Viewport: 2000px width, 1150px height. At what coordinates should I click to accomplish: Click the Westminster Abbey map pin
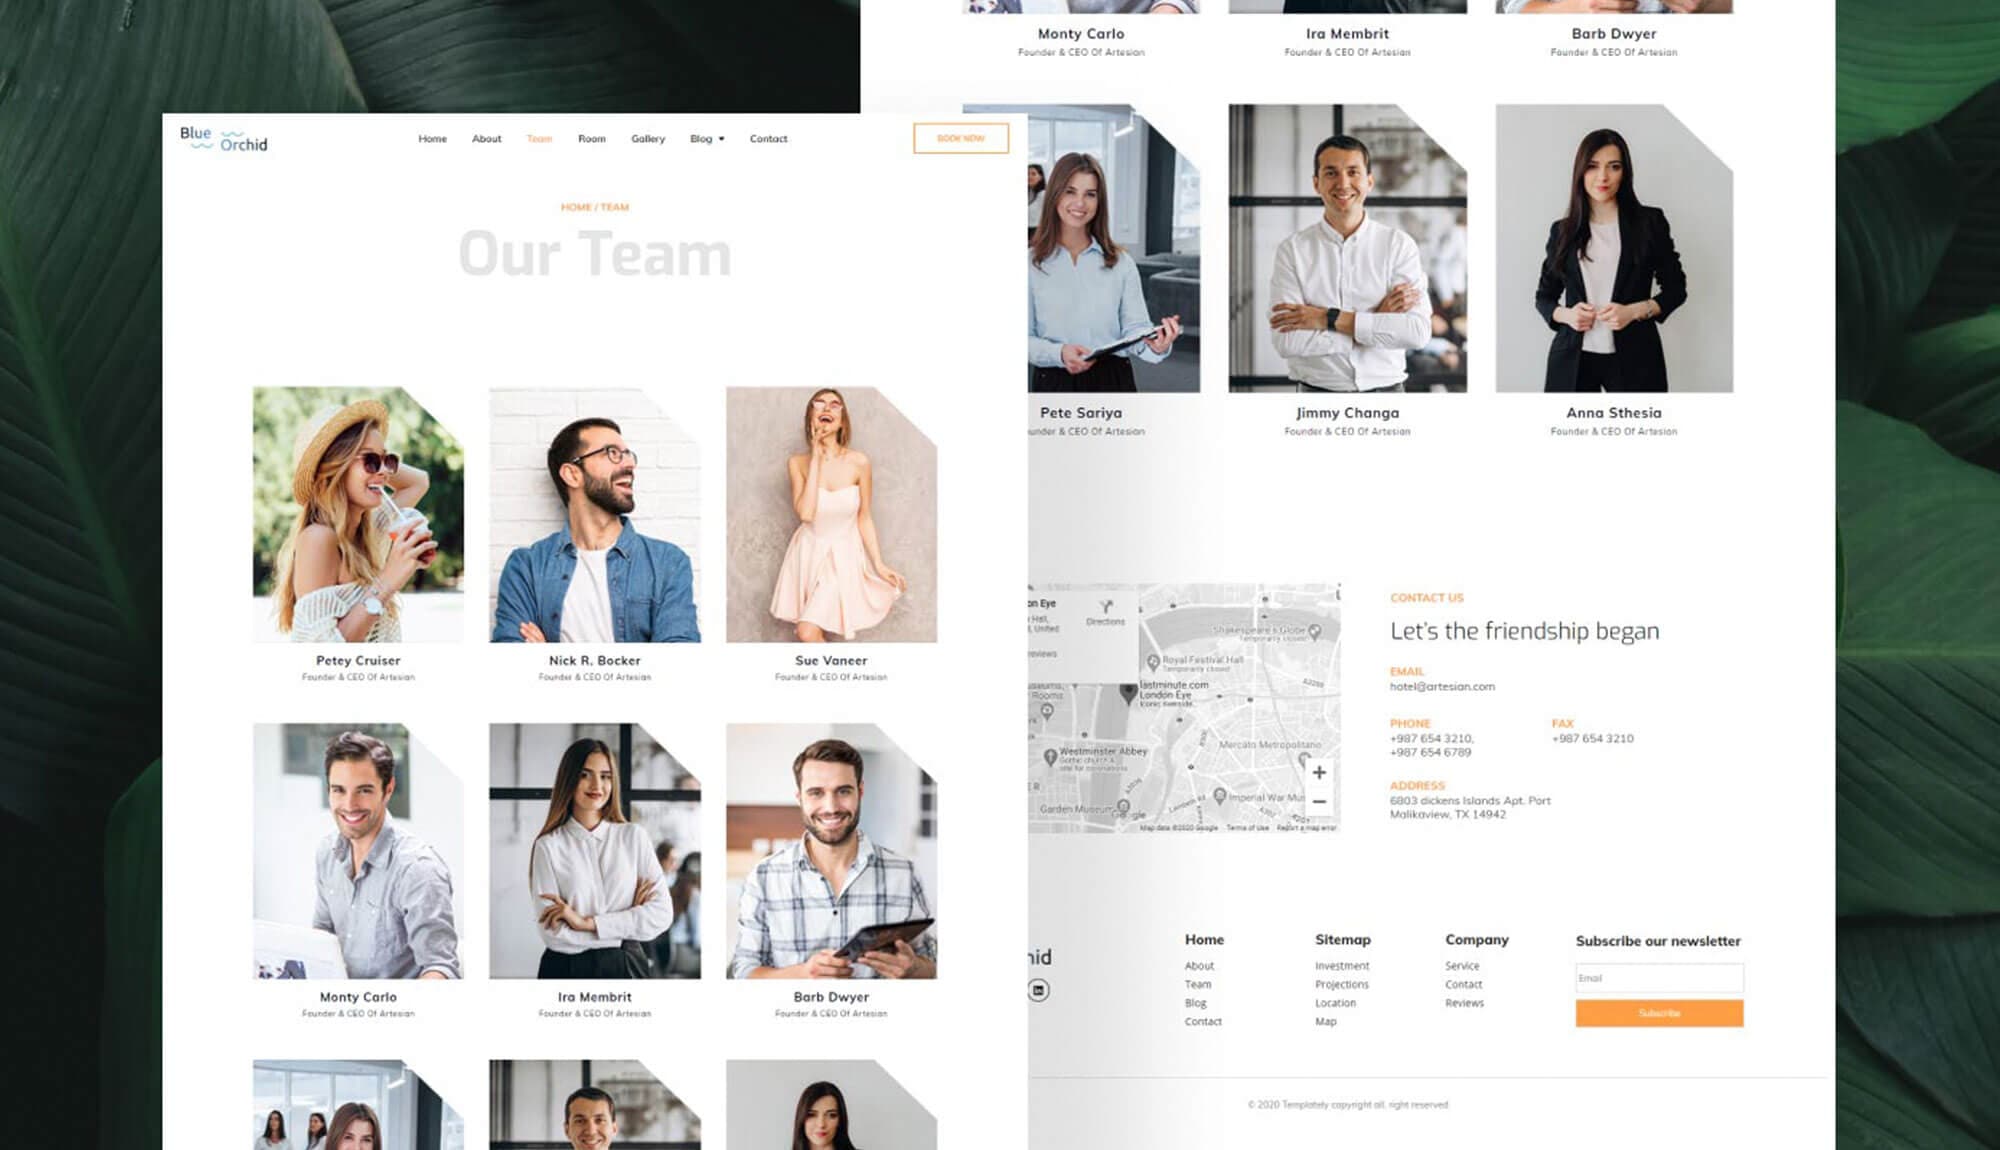pyautogui.click(x=1050, y=757)
